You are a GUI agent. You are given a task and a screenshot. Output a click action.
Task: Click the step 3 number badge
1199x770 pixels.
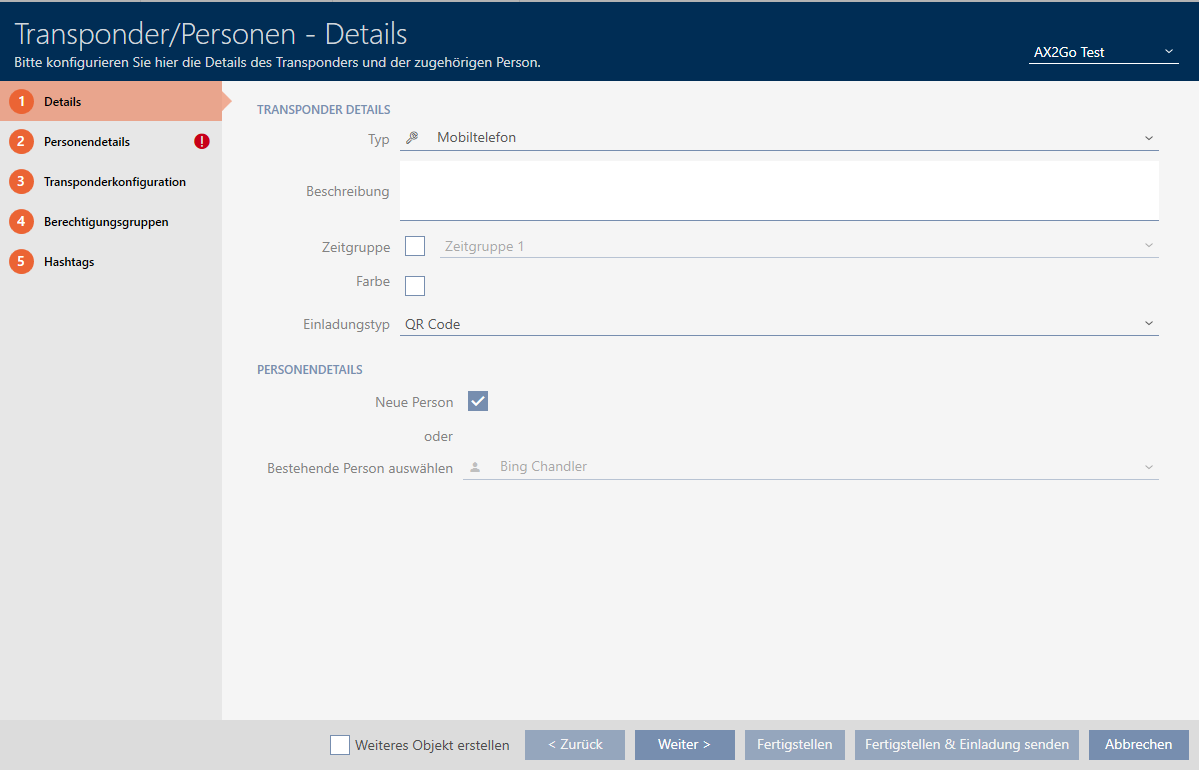[x=21, y=182]
